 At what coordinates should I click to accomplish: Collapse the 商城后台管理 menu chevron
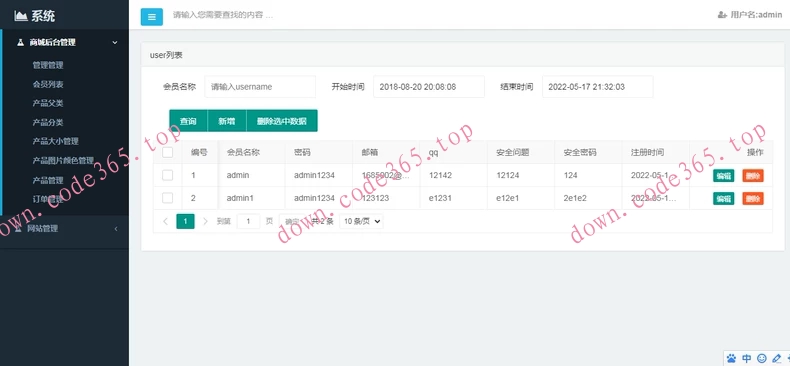tap(115, 43)
